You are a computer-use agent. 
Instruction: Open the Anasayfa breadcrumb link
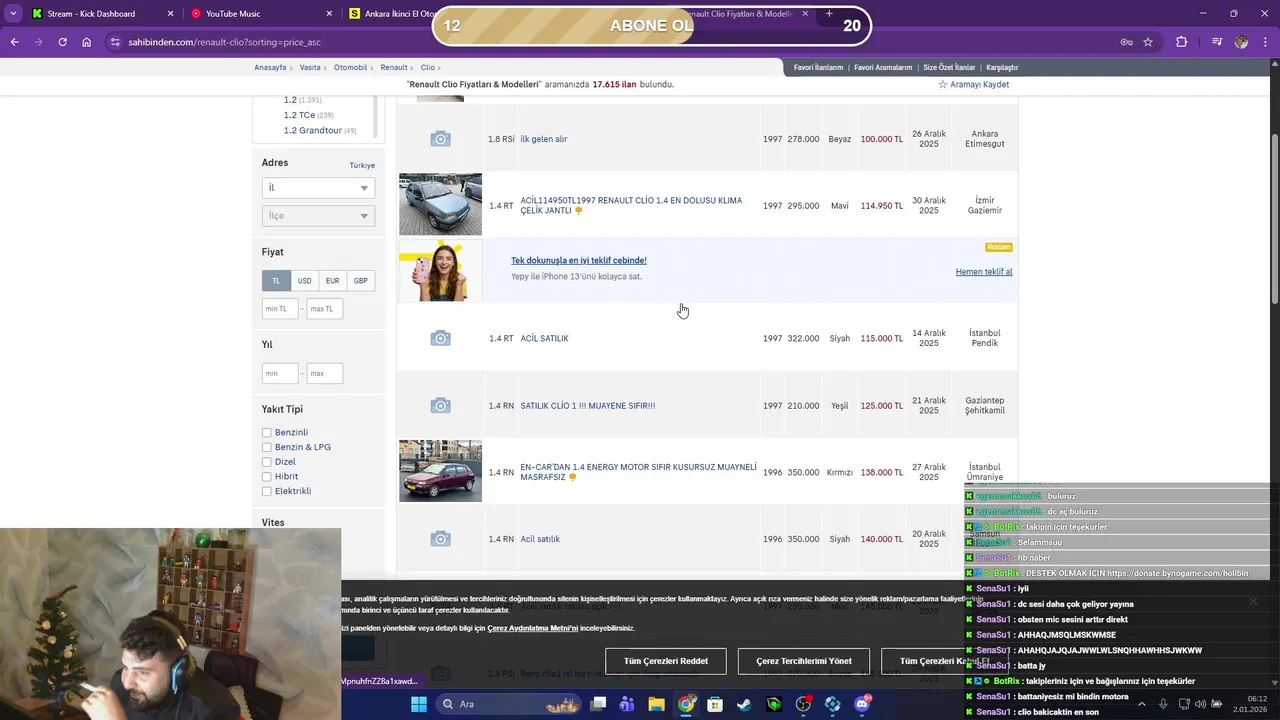click(270, 67)
